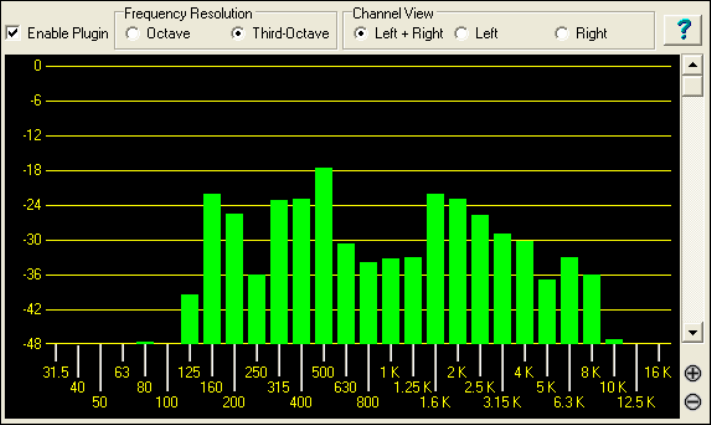
Task: Zoom in using the plus magnifier icon
Action: click(692, 373)
